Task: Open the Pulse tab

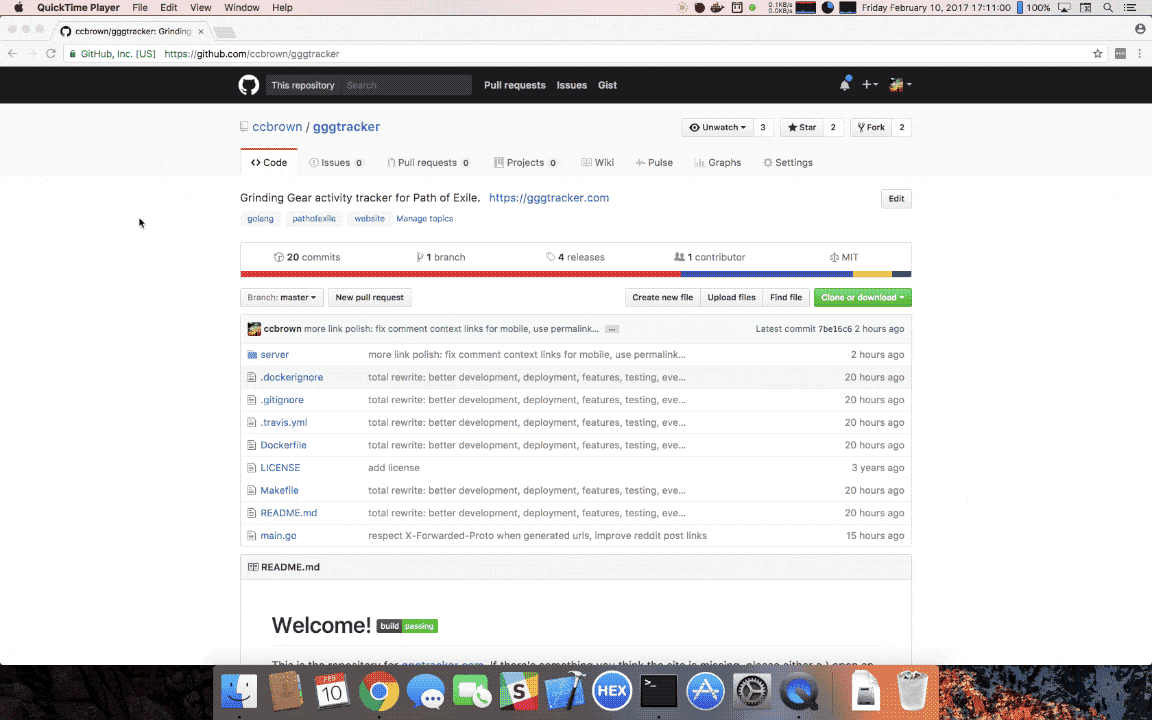Action: 654,162
